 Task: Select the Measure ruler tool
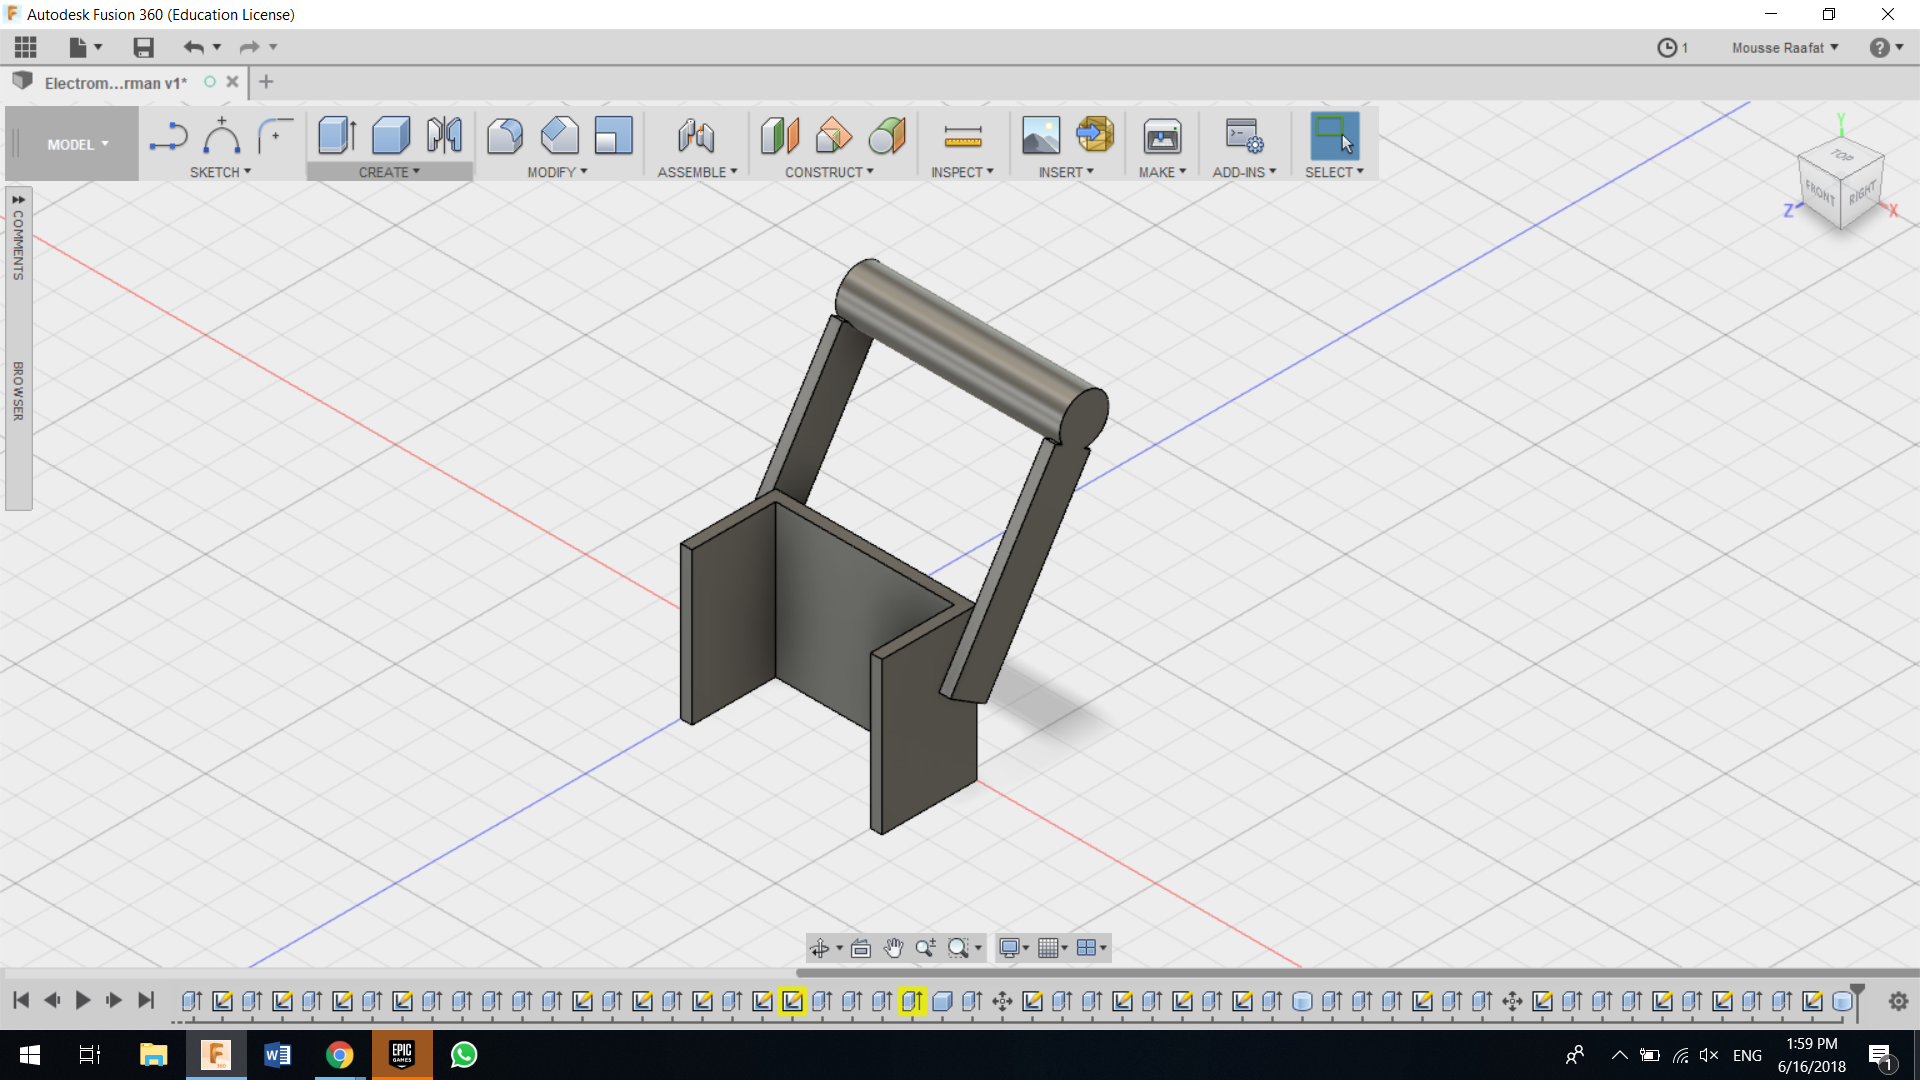tap(963, 136)
